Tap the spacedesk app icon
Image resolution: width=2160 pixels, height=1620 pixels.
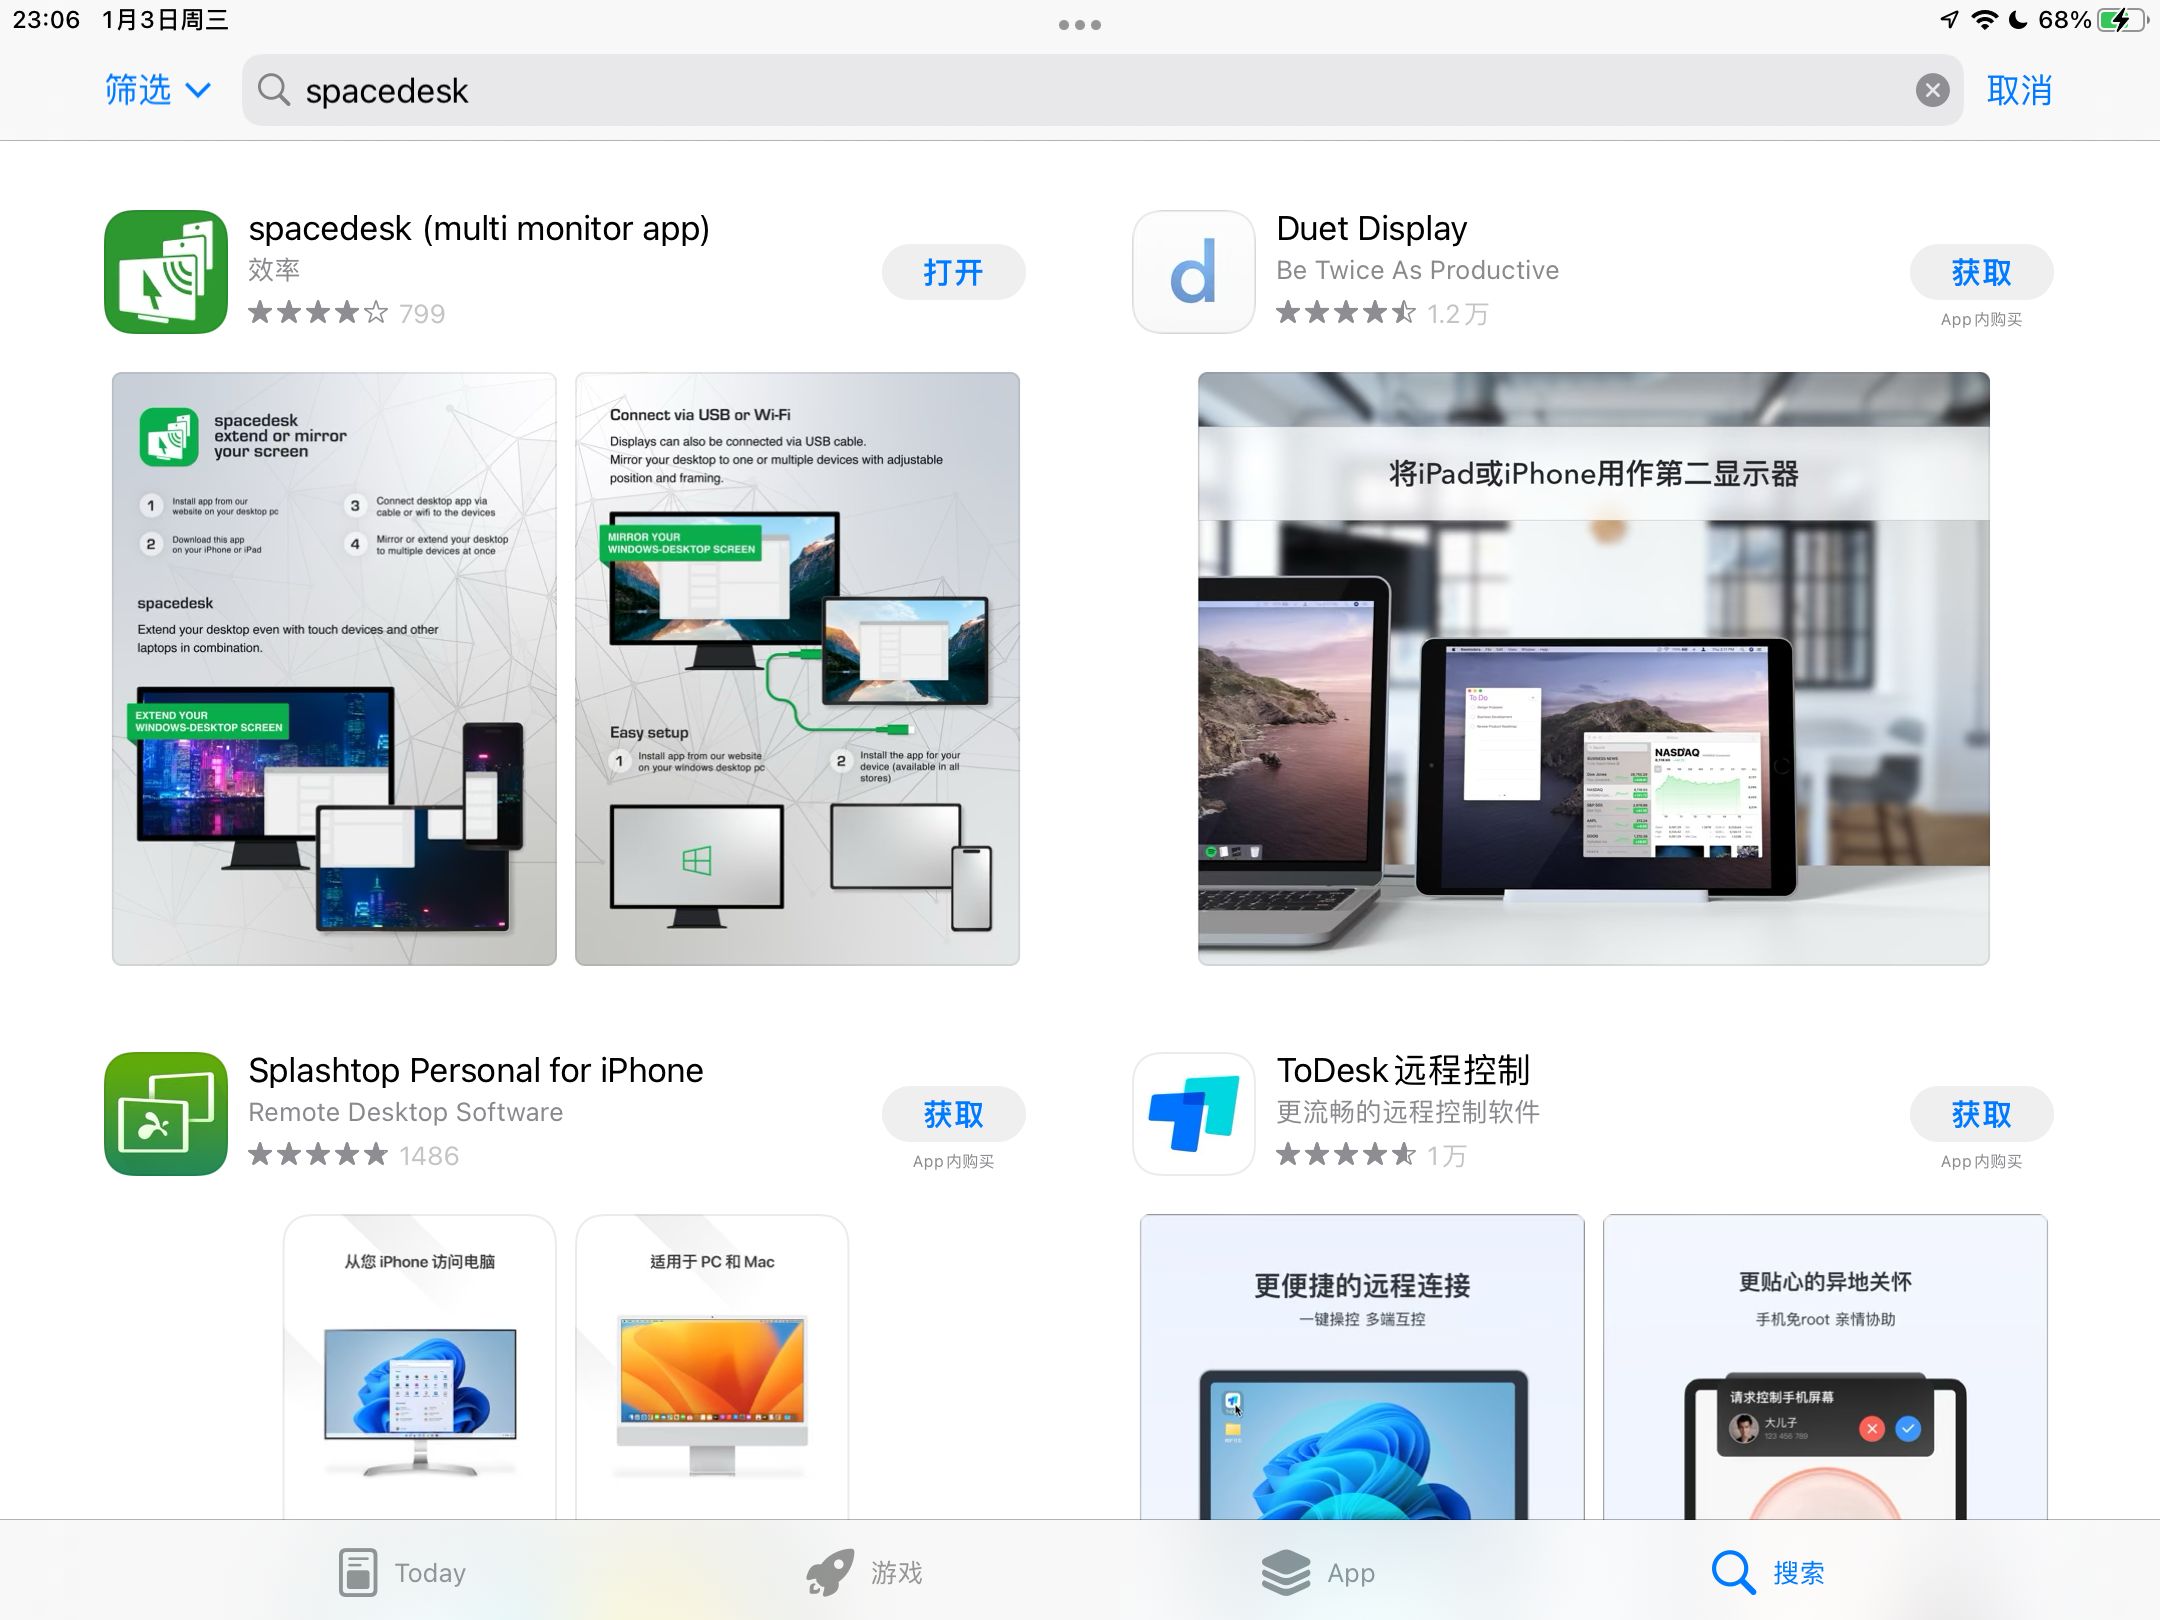pyautogui.click(x=166, y=272)
